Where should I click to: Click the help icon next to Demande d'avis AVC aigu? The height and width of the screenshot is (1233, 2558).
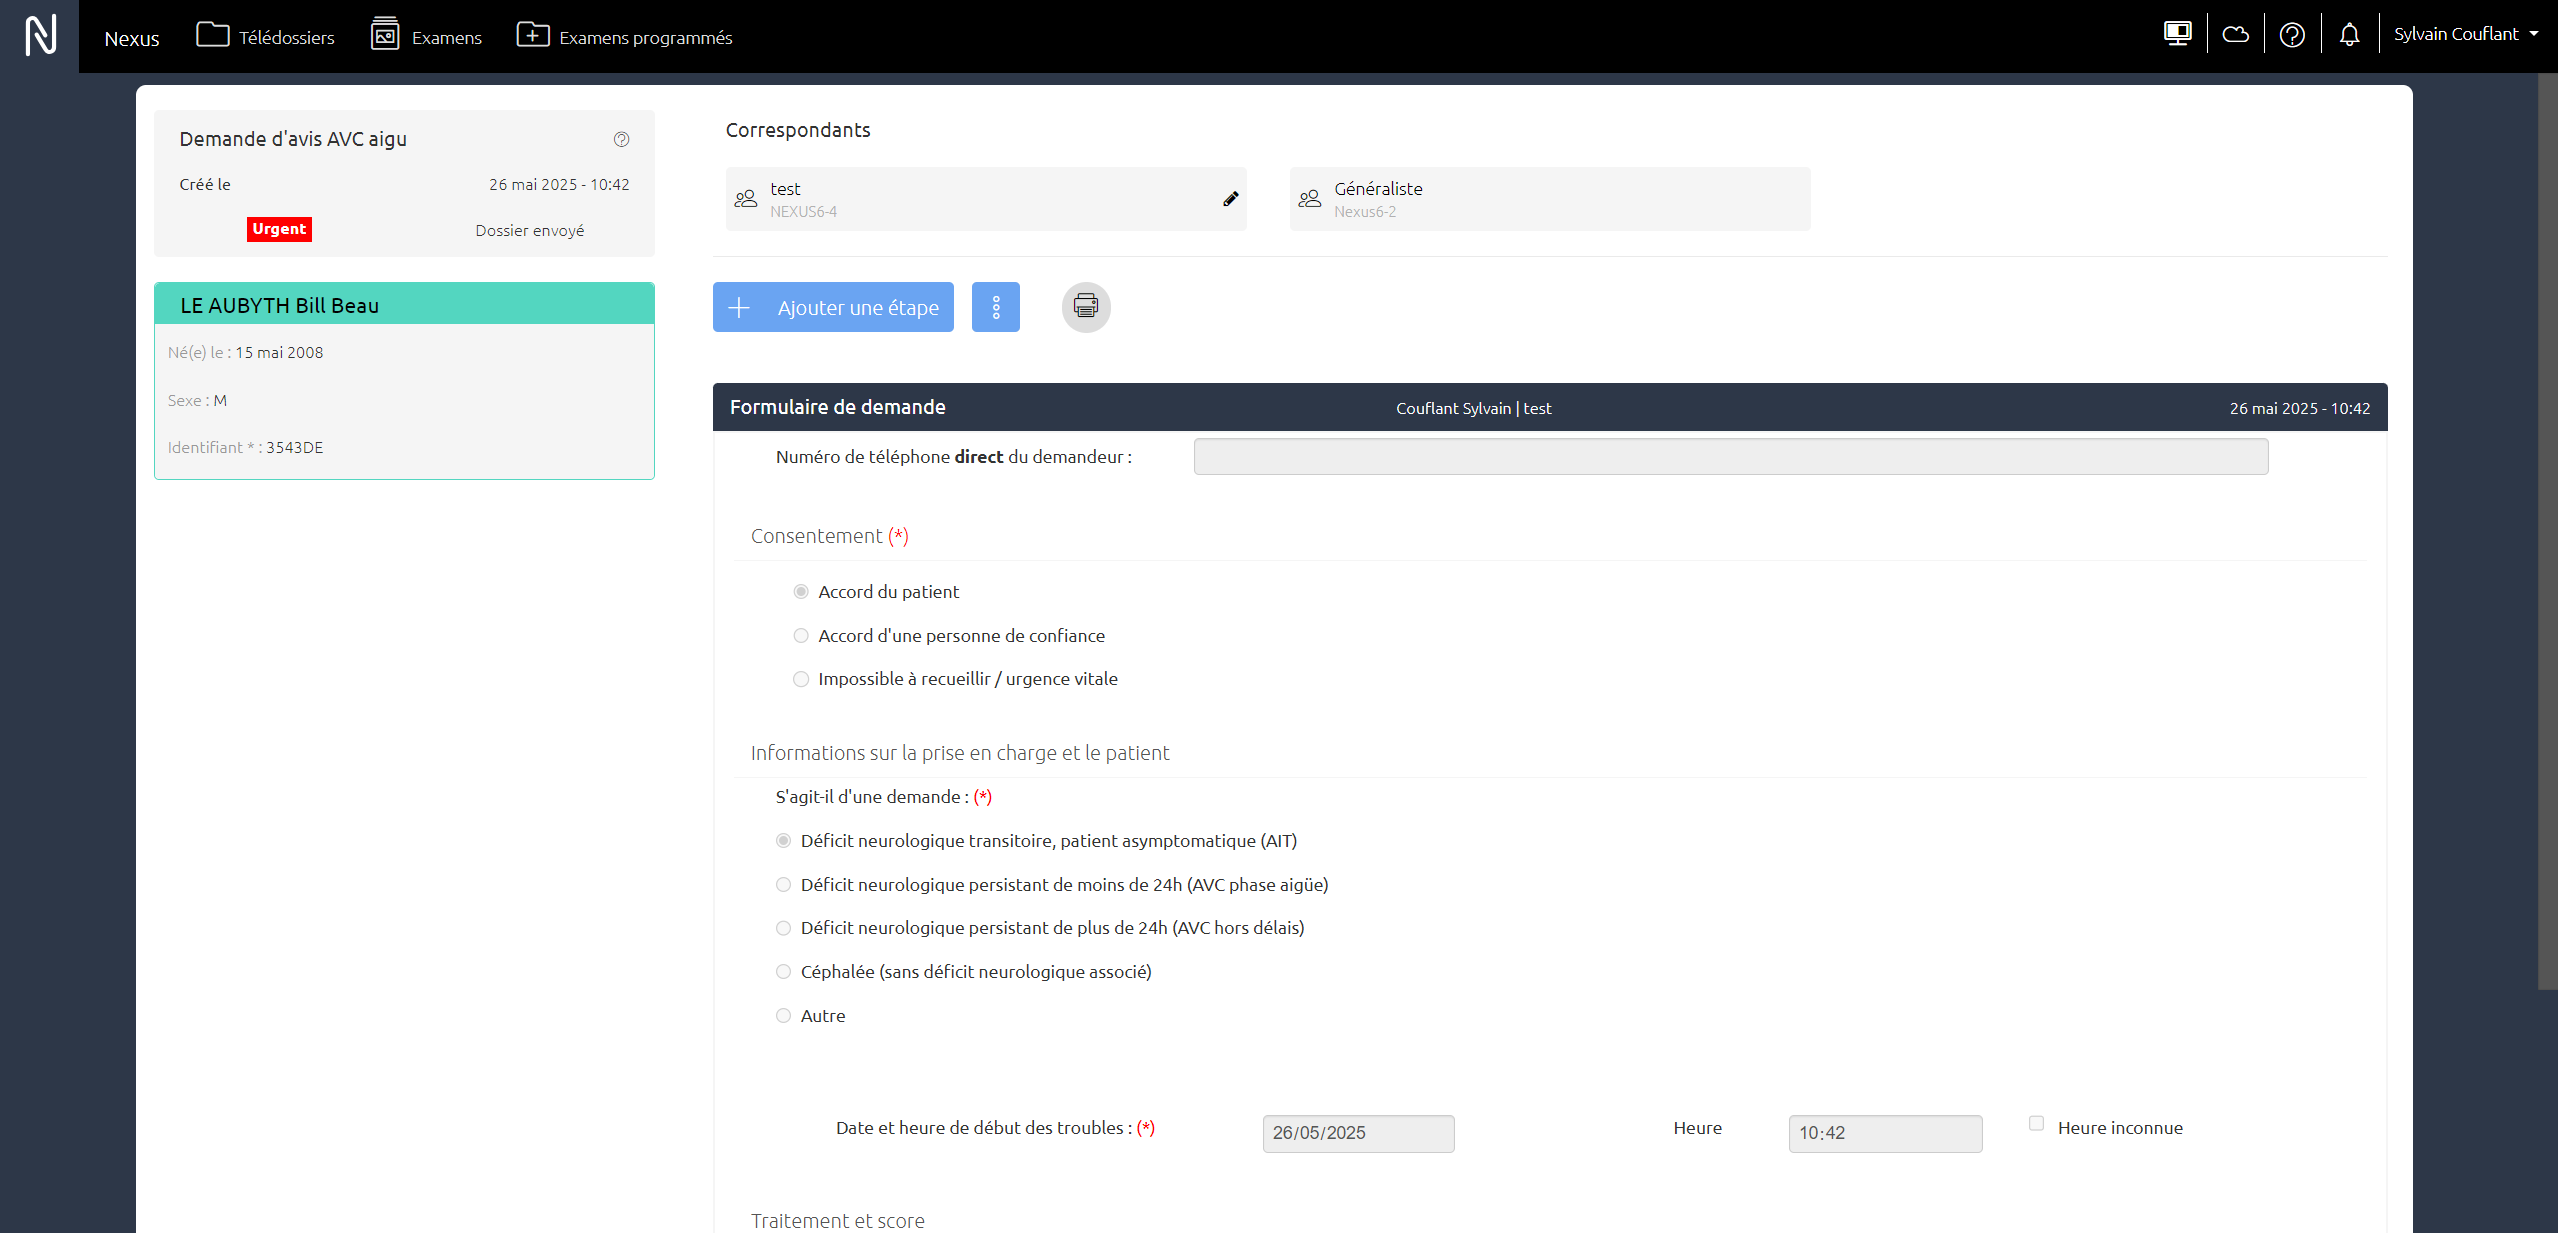coord(621,139)
